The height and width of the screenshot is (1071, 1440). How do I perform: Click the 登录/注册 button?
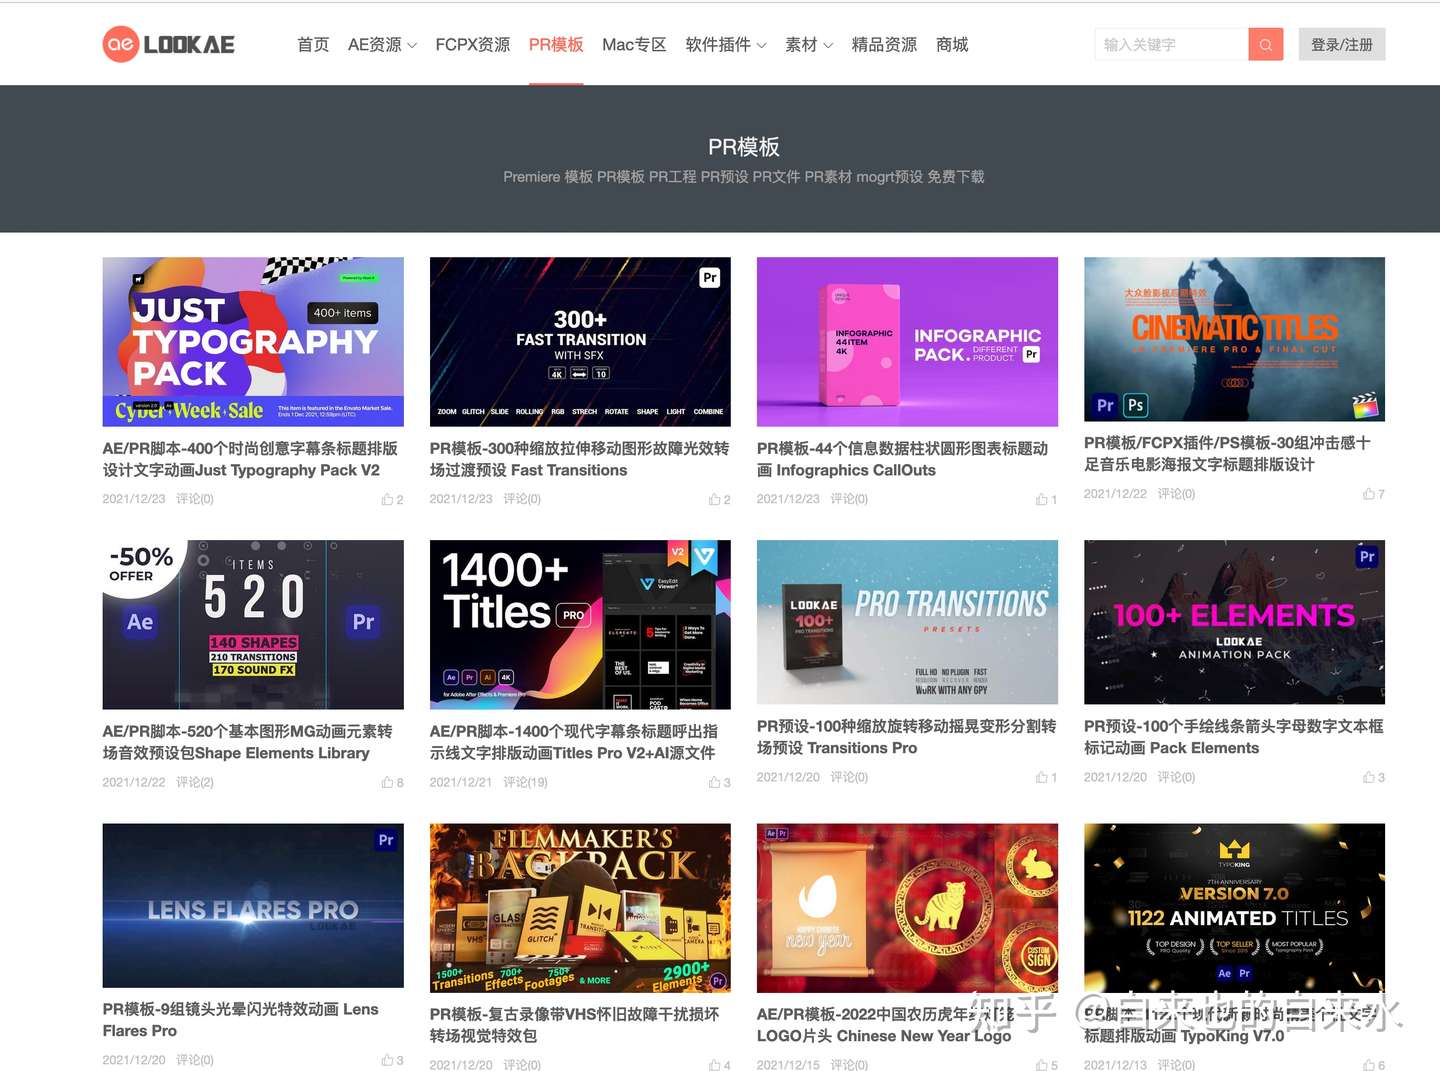click(1342, 44)
